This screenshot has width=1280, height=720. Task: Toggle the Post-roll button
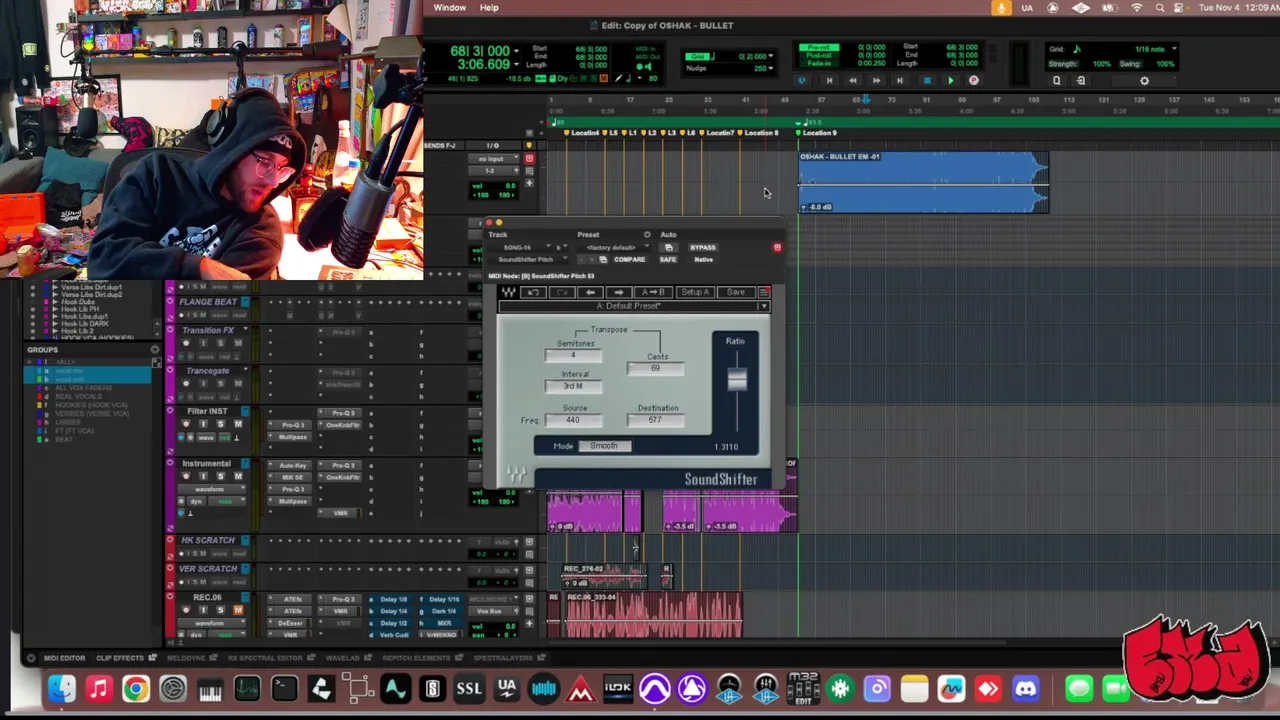coord(818,55)
